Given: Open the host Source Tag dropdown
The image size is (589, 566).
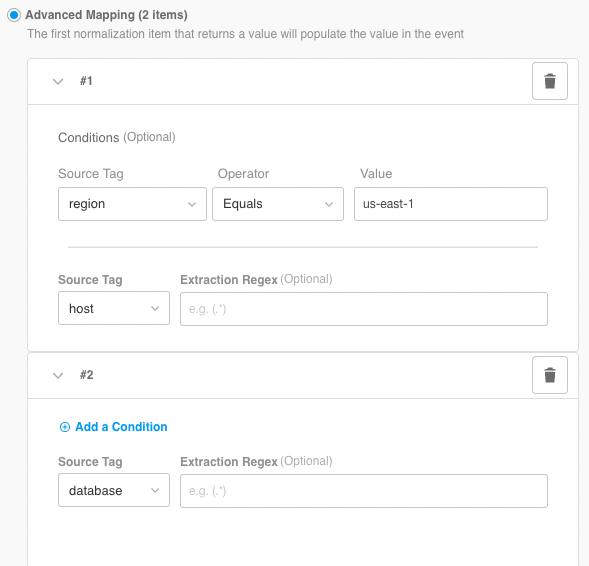Looking at the screenshot, I should (x=114, y=308).
